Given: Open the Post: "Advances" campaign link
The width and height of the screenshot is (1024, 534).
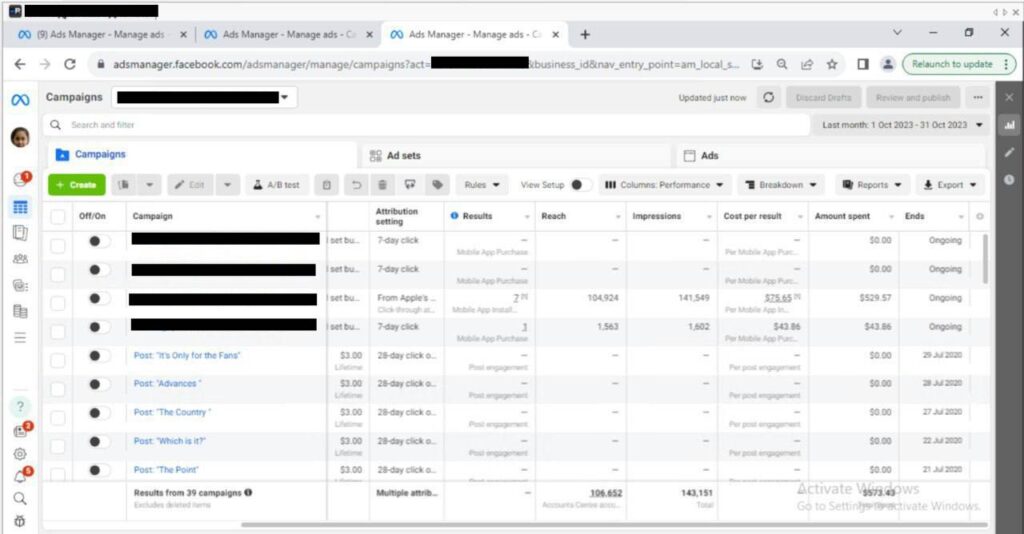Looking at the screenshot, I should point(167,384).
